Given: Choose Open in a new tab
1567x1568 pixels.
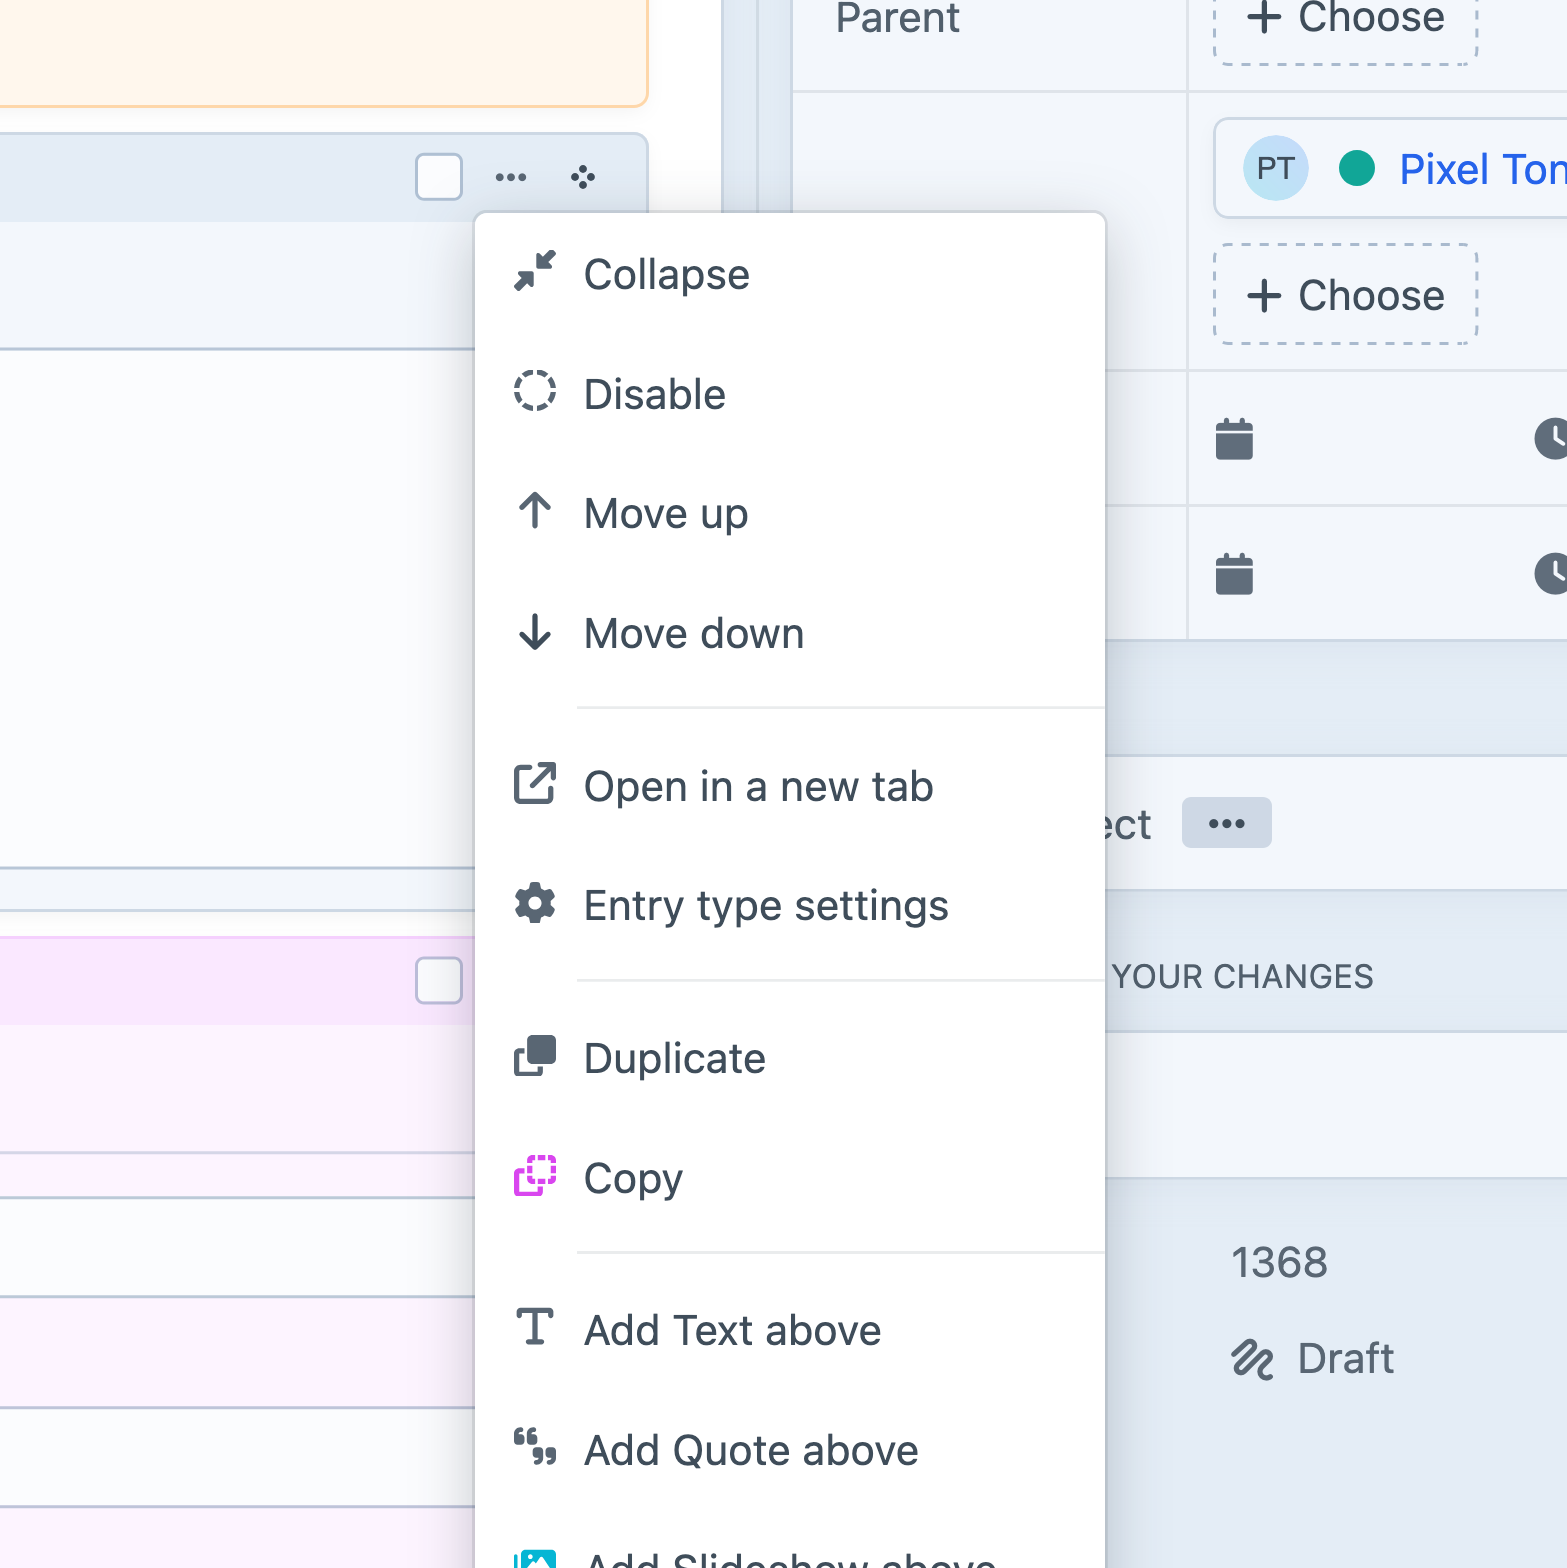Looking at the screenshot, I should tap(790, 786).
